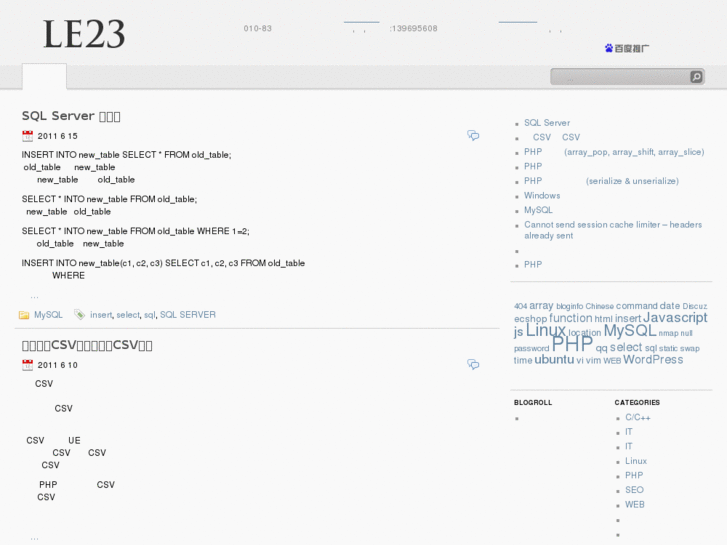727x545 pixels.
Task: Open recent post CSV CSV in sidebar
Action: (556, 137)
